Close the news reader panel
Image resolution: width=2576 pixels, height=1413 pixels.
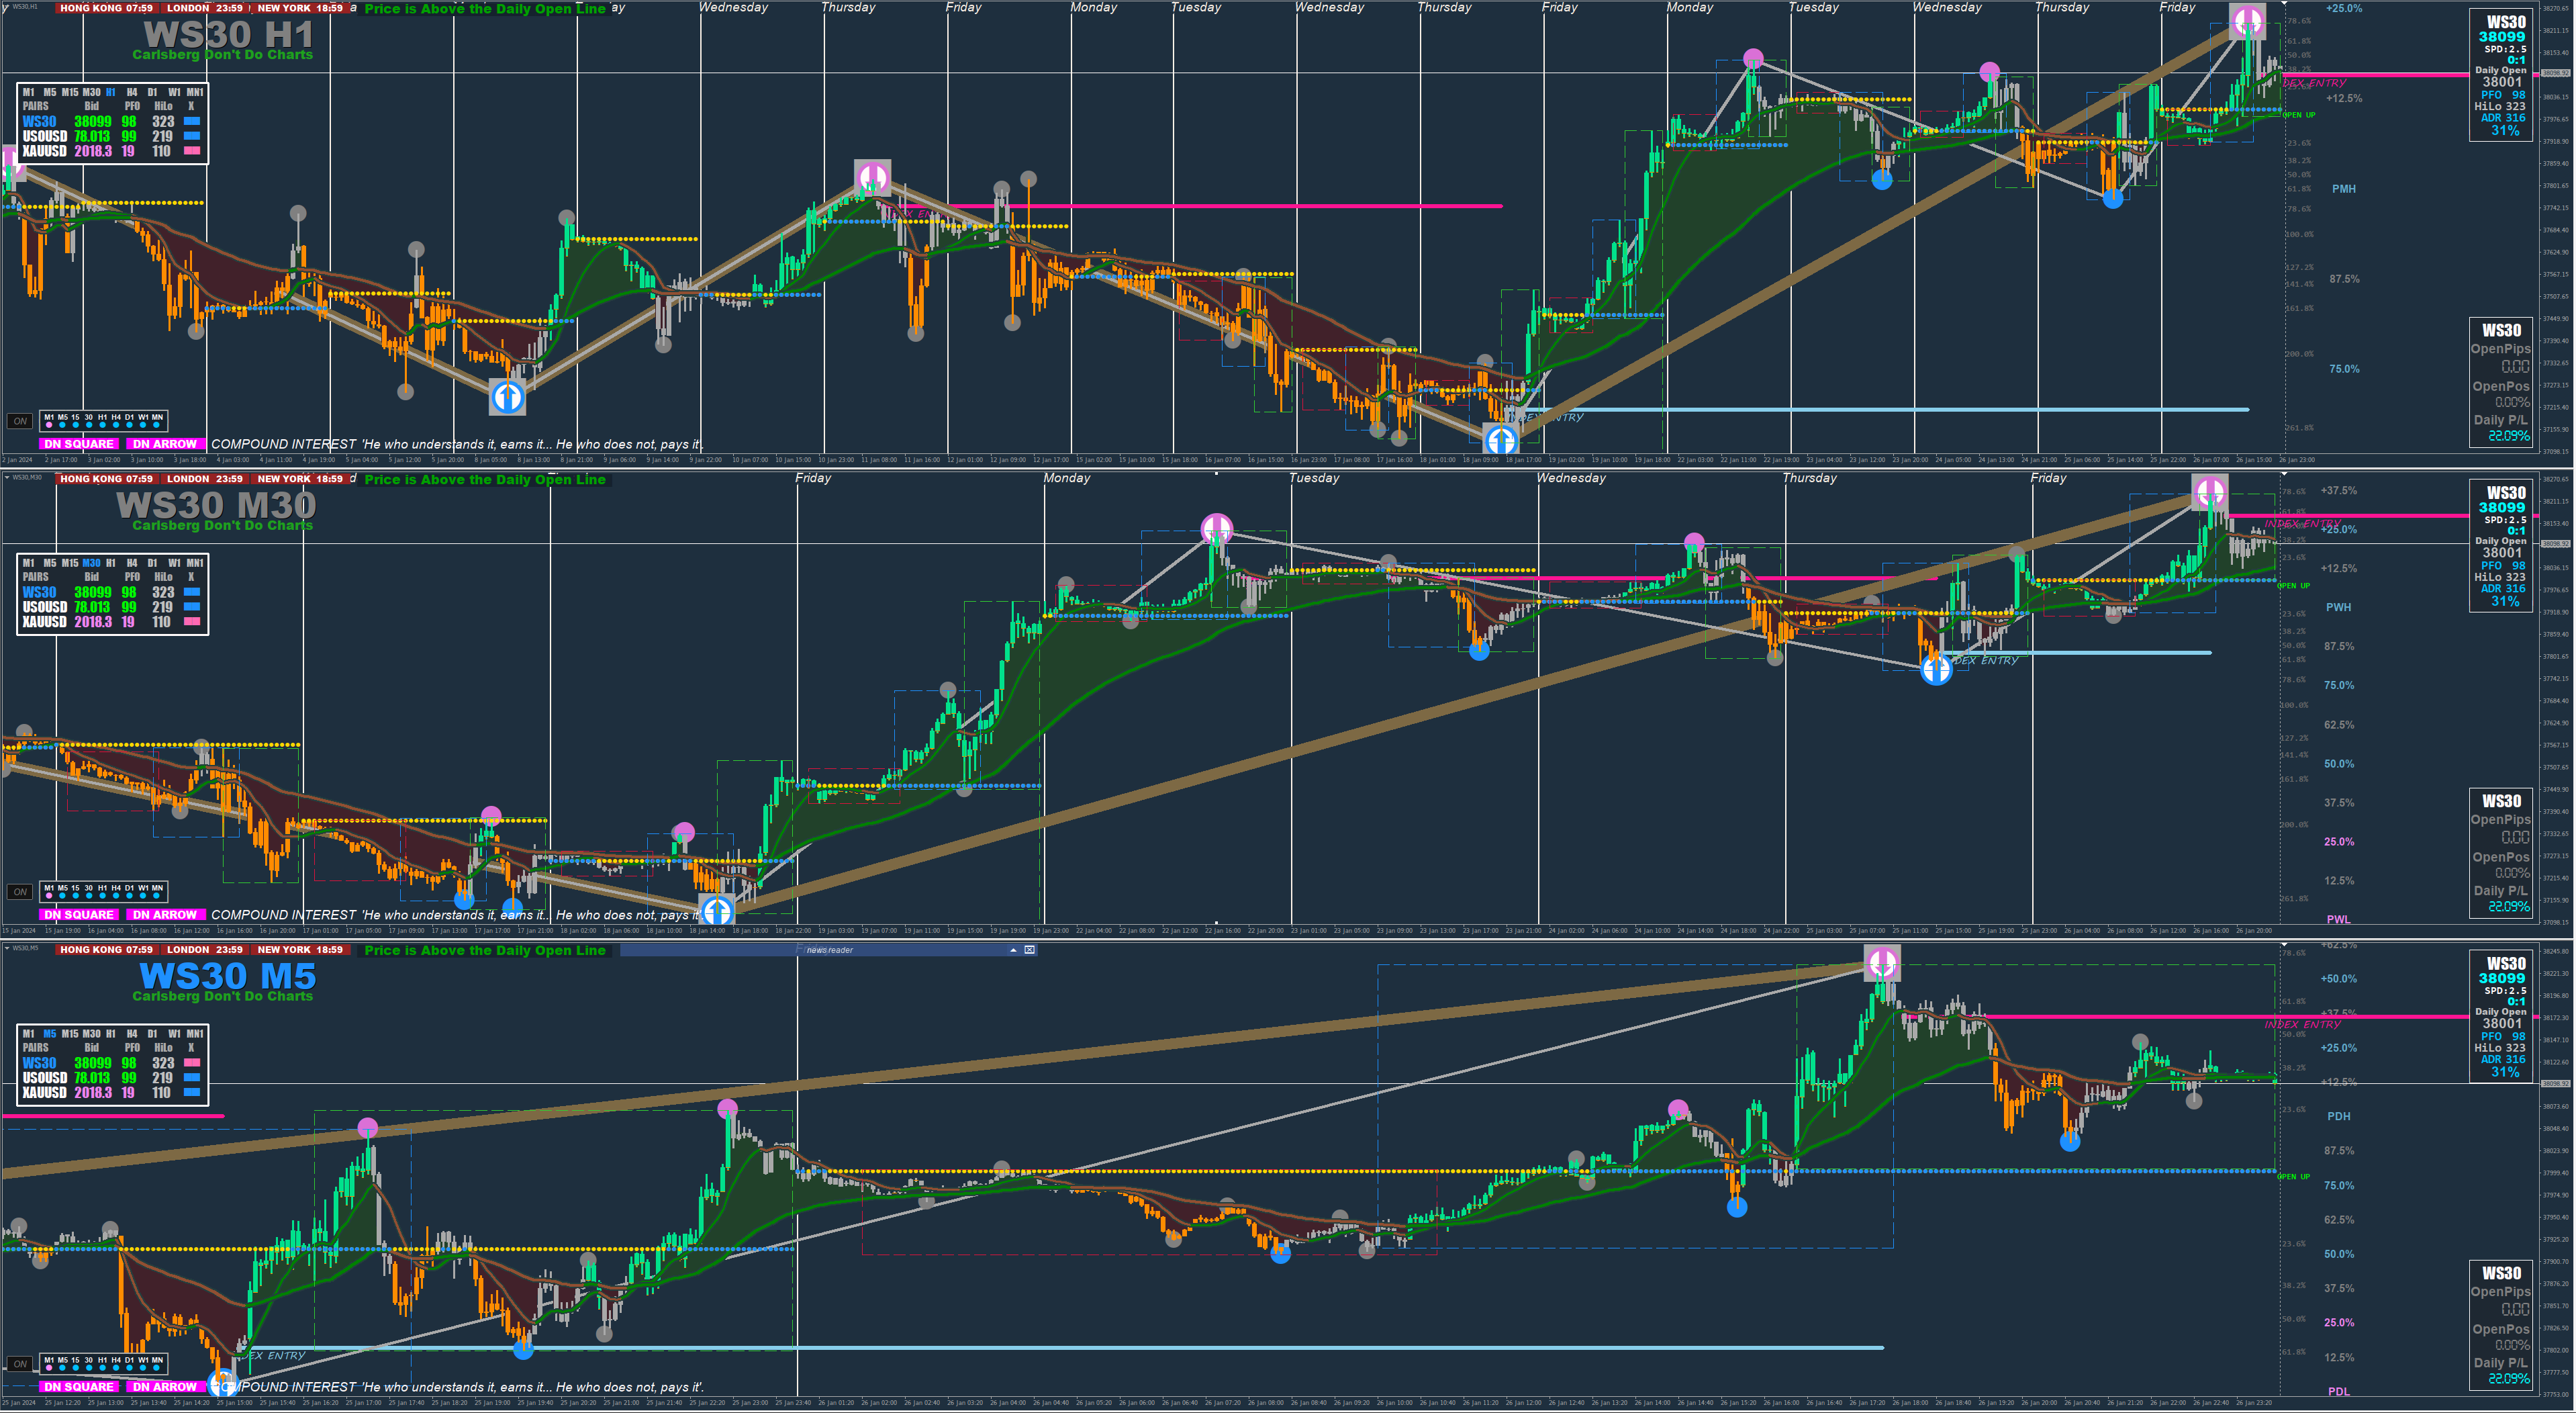pyautogui.click(x=1029, y=950)
